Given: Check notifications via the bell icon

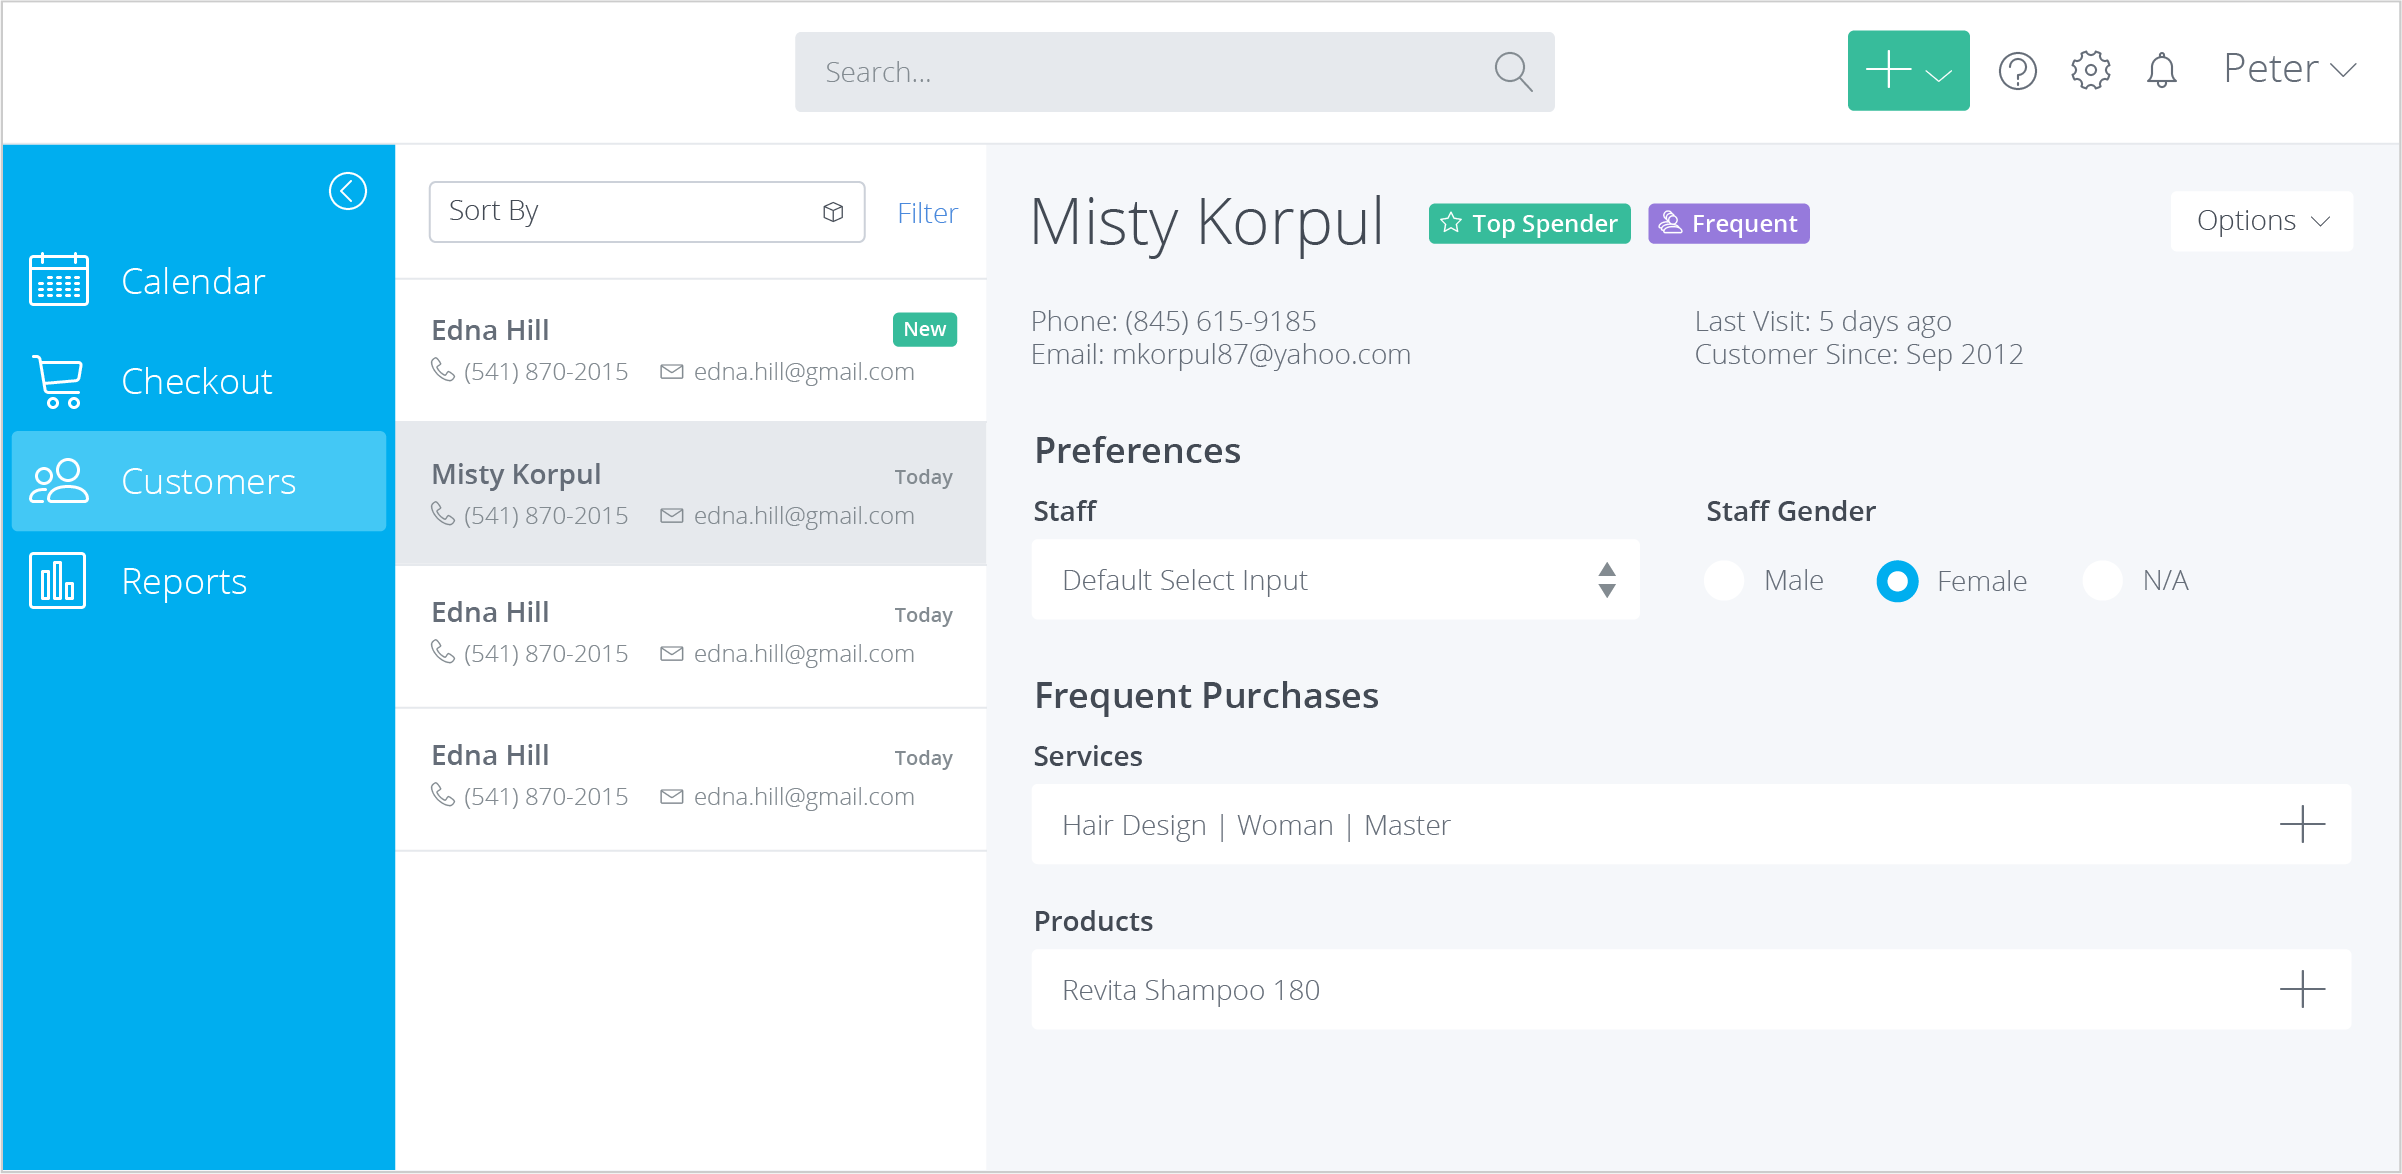Looking at the screenshot, I should coord(2161,70).
